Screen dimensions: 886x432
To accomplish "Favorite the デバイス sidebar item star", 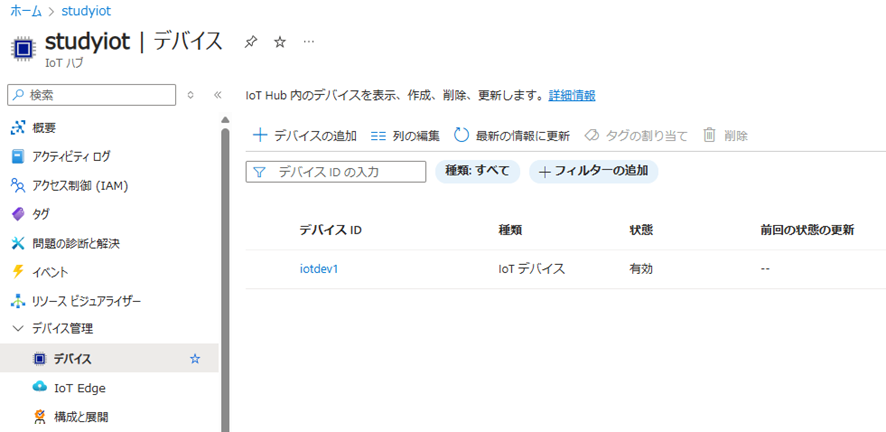I will [195, 359].
